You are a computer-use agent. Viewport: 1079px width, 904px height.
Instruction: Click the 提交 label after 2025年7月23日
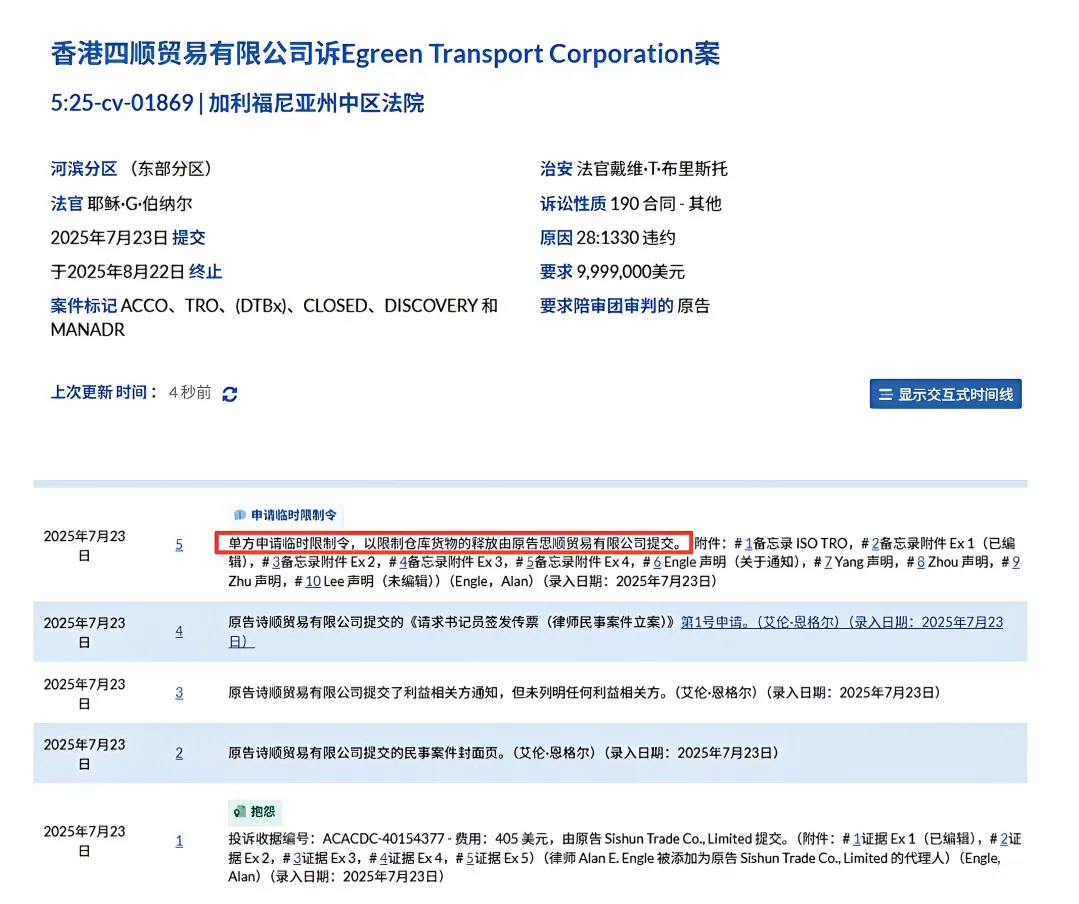189,237
